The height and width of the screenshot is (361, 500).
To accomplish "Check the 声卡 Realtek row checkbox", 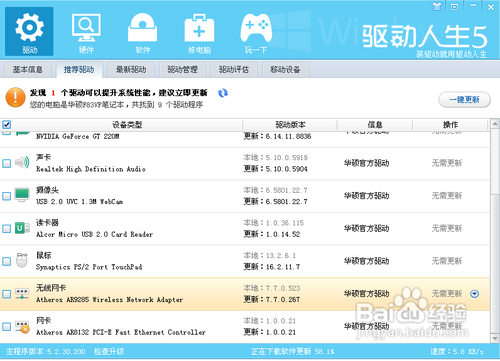I will (6, 163).
